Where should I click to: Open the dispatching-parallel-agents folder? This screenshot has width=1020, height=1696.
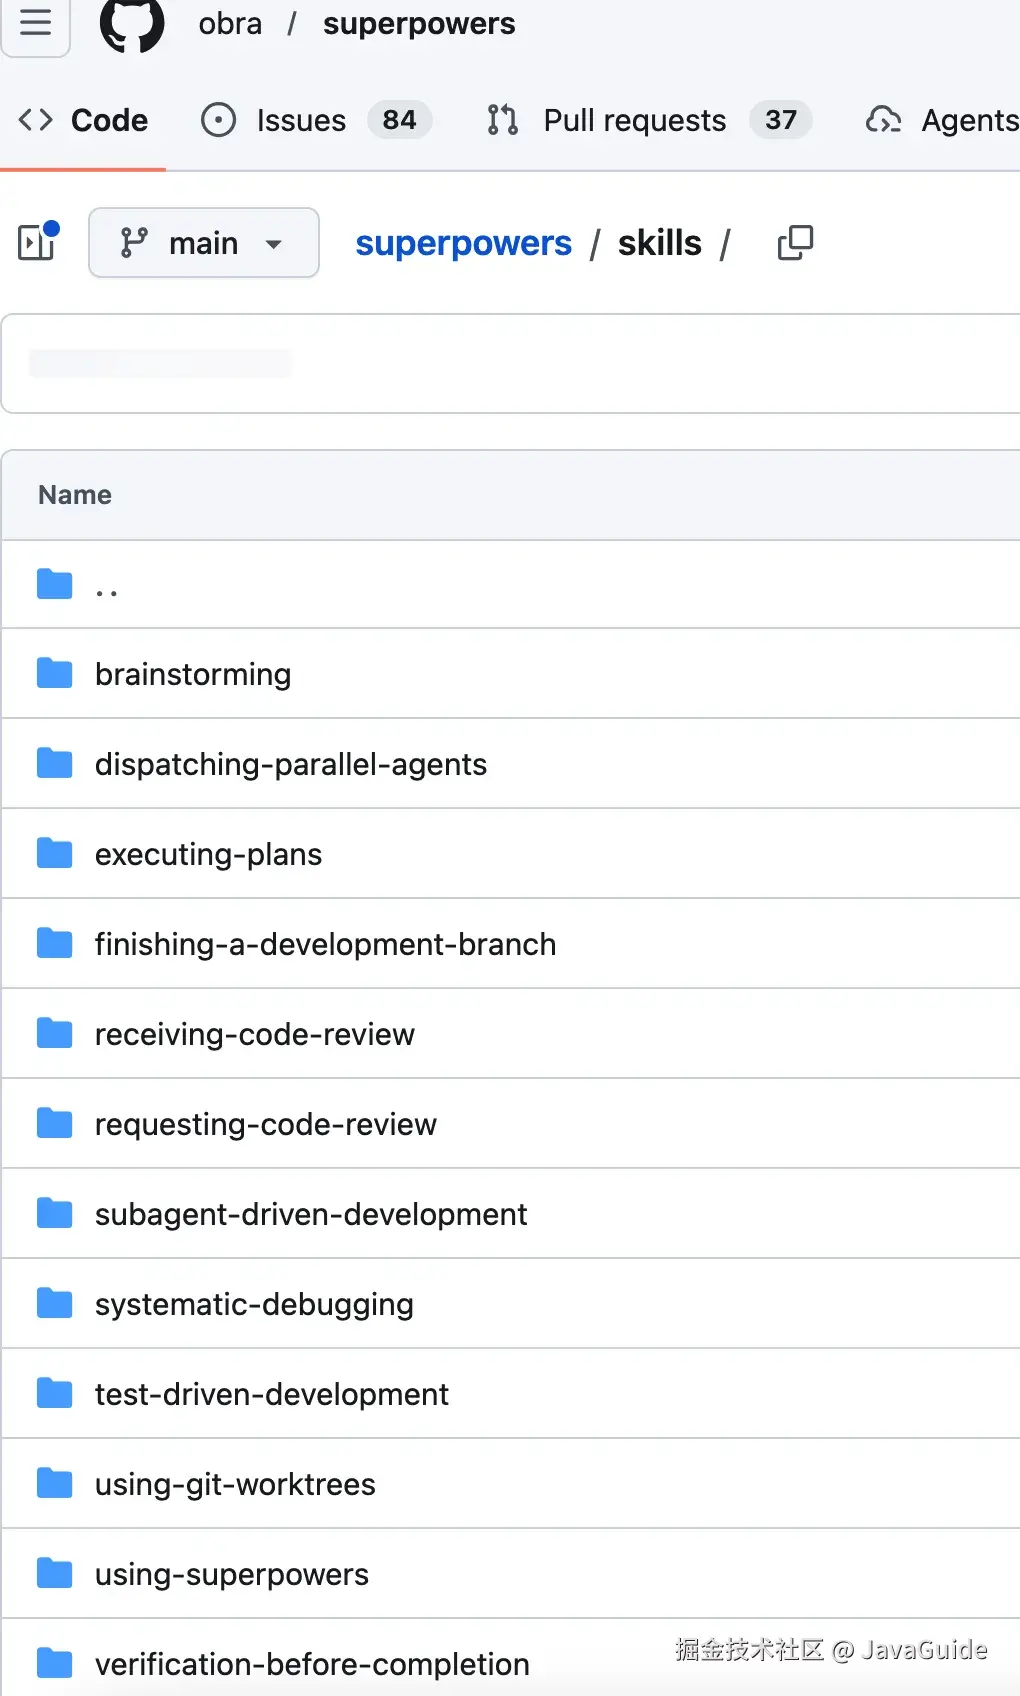[x=290, y=764]
